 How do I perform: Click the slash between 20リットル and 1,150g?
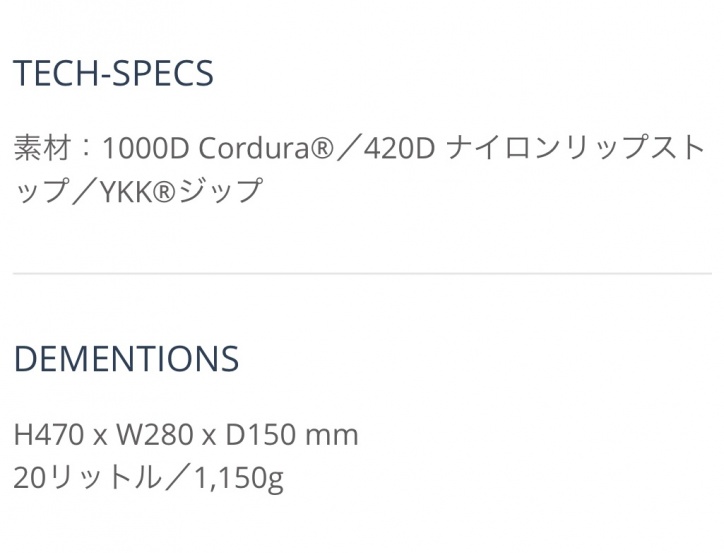(x=176, y=478)
